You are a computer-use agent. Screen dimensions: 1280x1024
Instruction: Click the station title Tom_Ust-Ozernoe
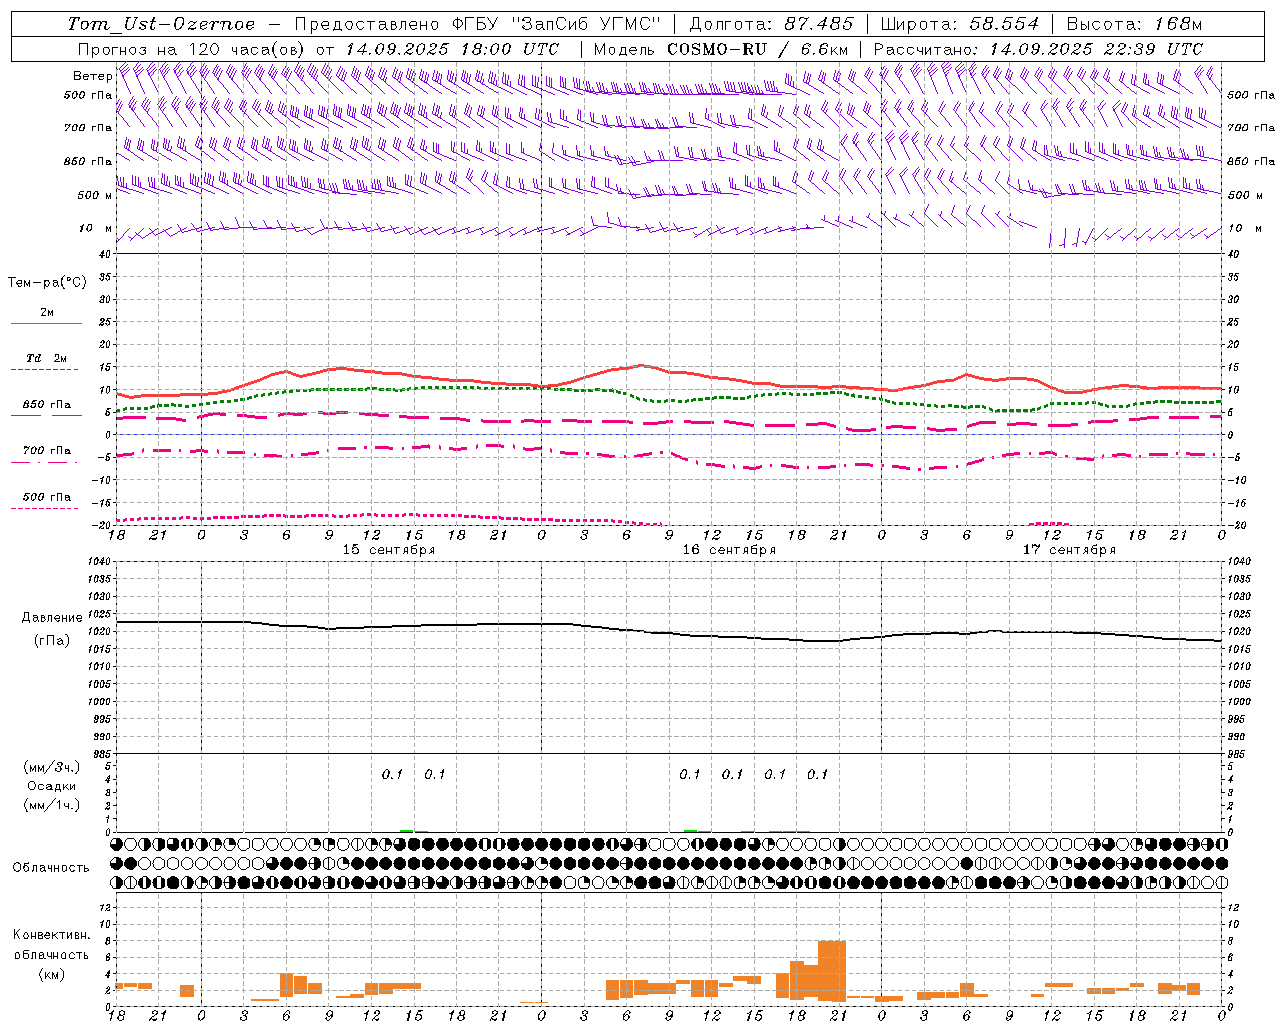(161, 24)
